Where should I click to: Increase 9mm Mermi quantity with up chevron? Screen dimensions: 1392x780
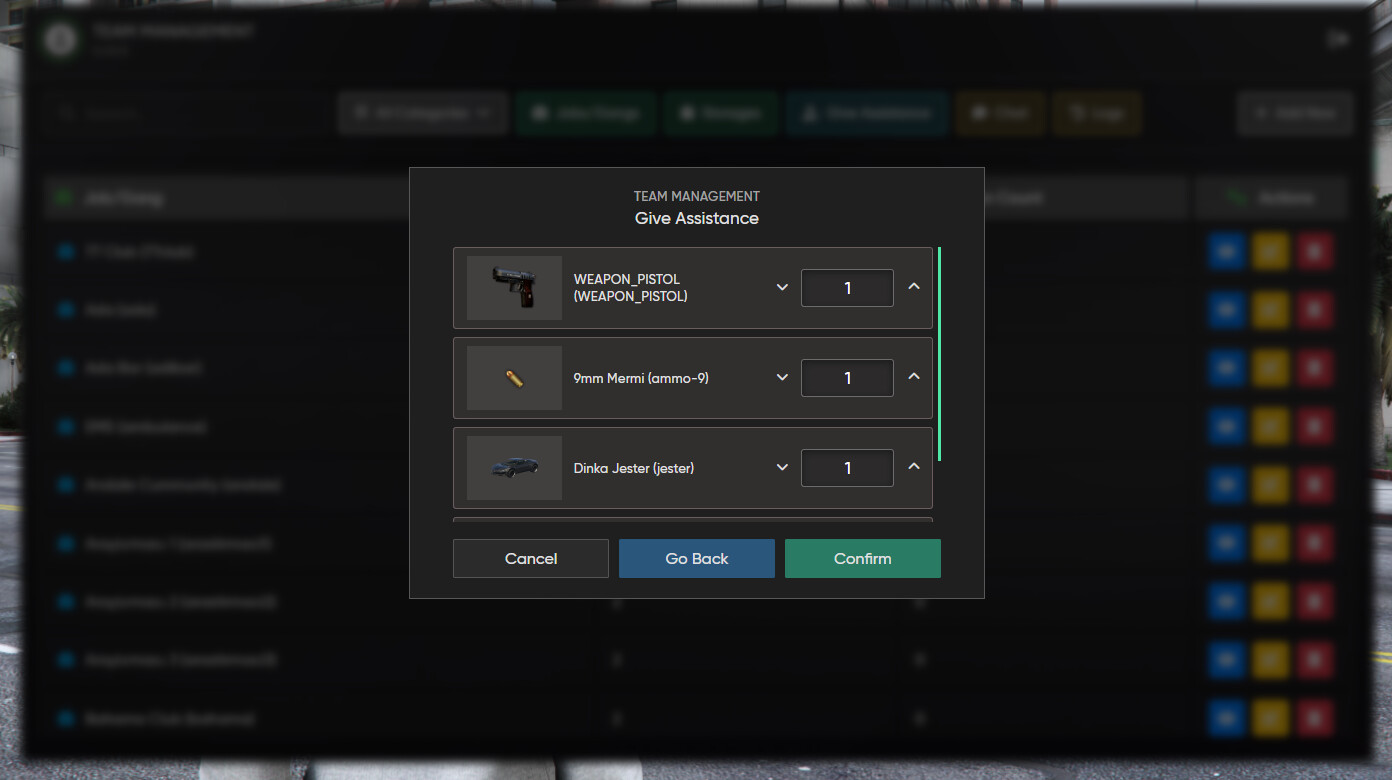[914, 376]
